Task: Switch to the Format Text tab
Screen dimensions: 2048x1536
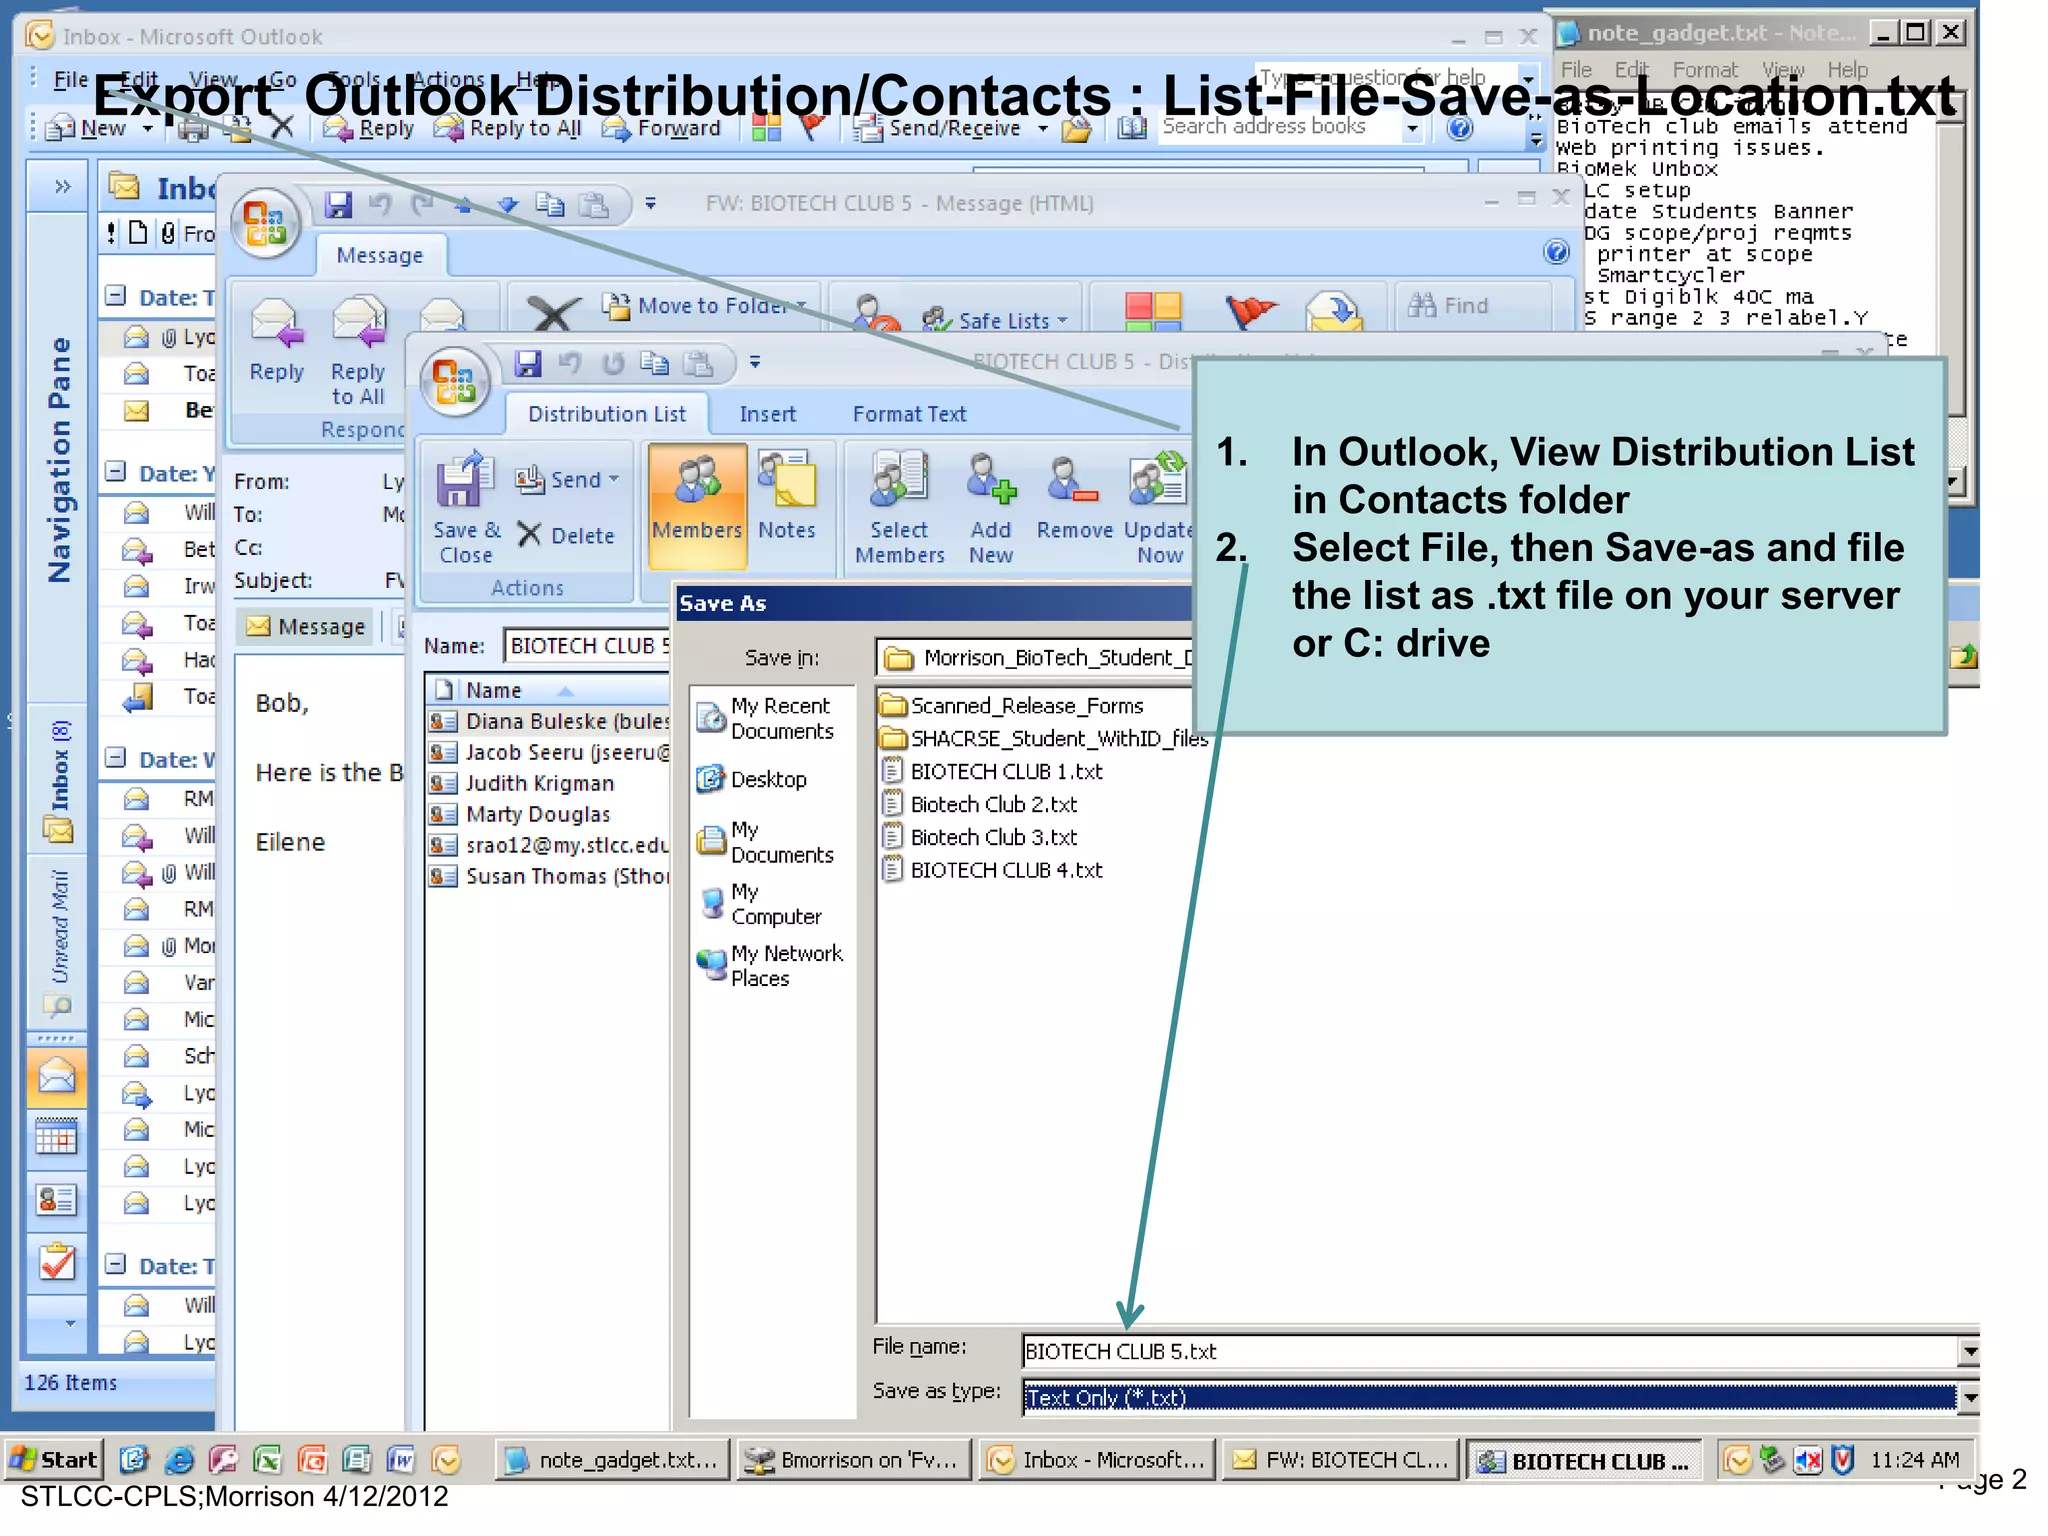Action: (908, 414)
